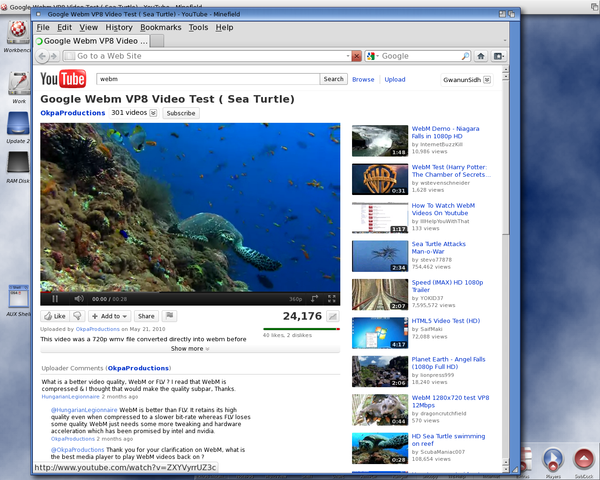Click the YouTube search field containing webm
Image resolution: width=600 pixels, height=480 pixels.
click(x=208, y=79)
